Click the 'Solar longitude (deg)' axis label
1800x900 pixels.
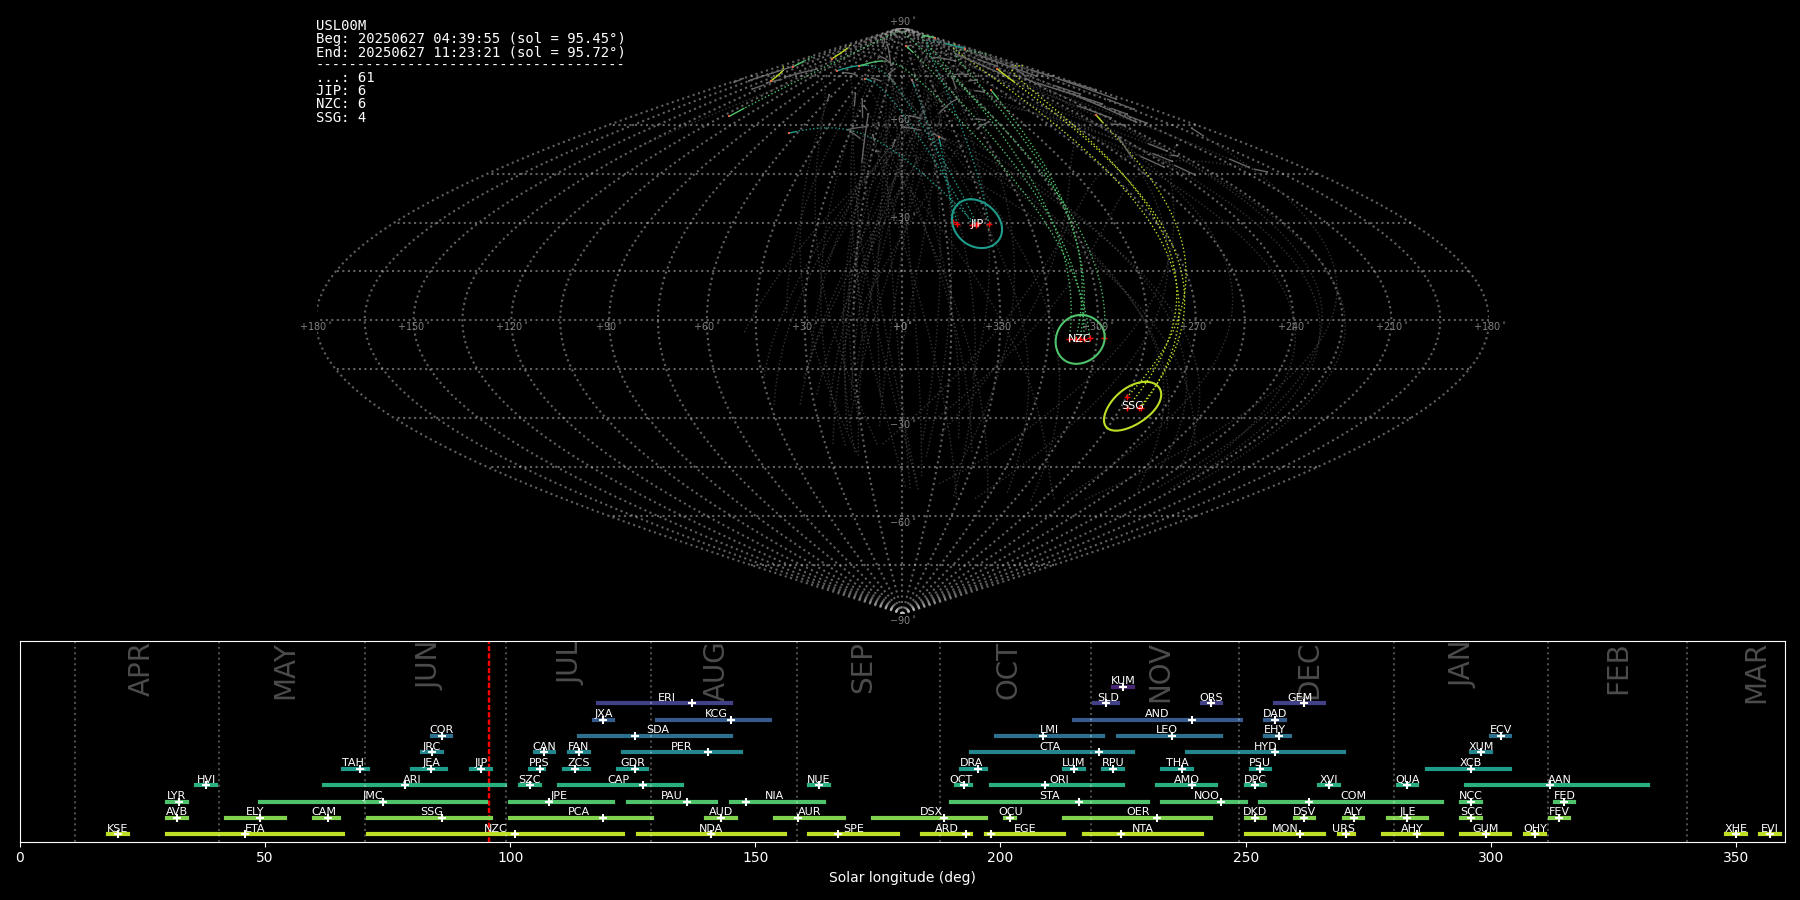[x=902, y=878]
